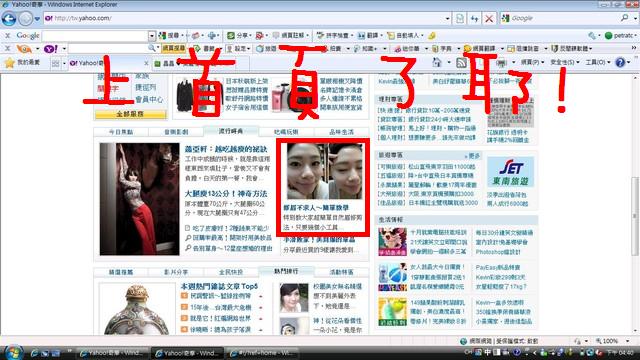
Task: Select the 影片分享 tab on the page
Action: click(x=176, y=272)
